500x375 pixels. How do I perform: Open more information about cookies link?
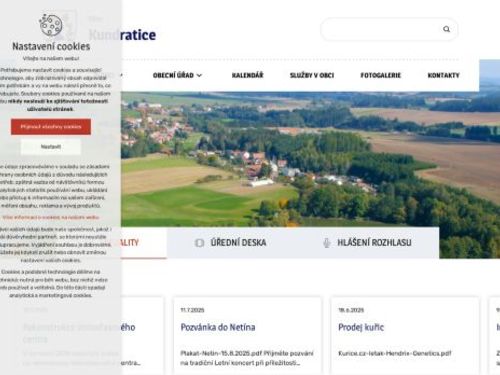(x=51, y=217)
